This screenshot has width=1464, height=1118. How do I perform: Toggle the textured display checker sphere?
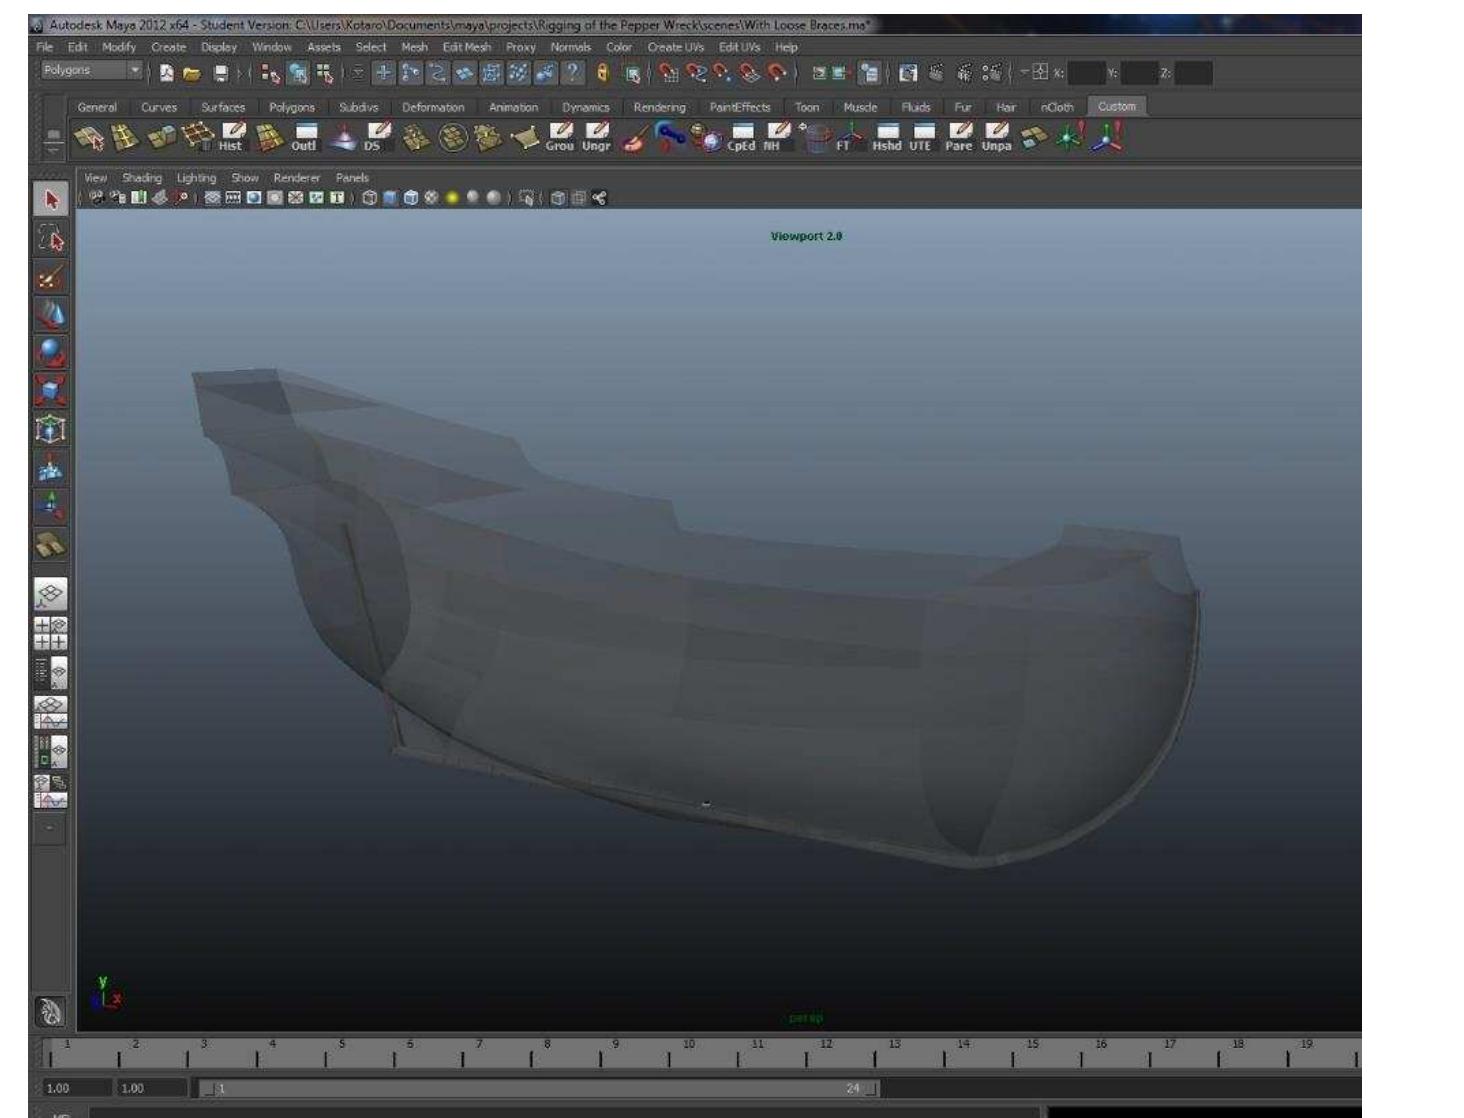tap(431, 198)
